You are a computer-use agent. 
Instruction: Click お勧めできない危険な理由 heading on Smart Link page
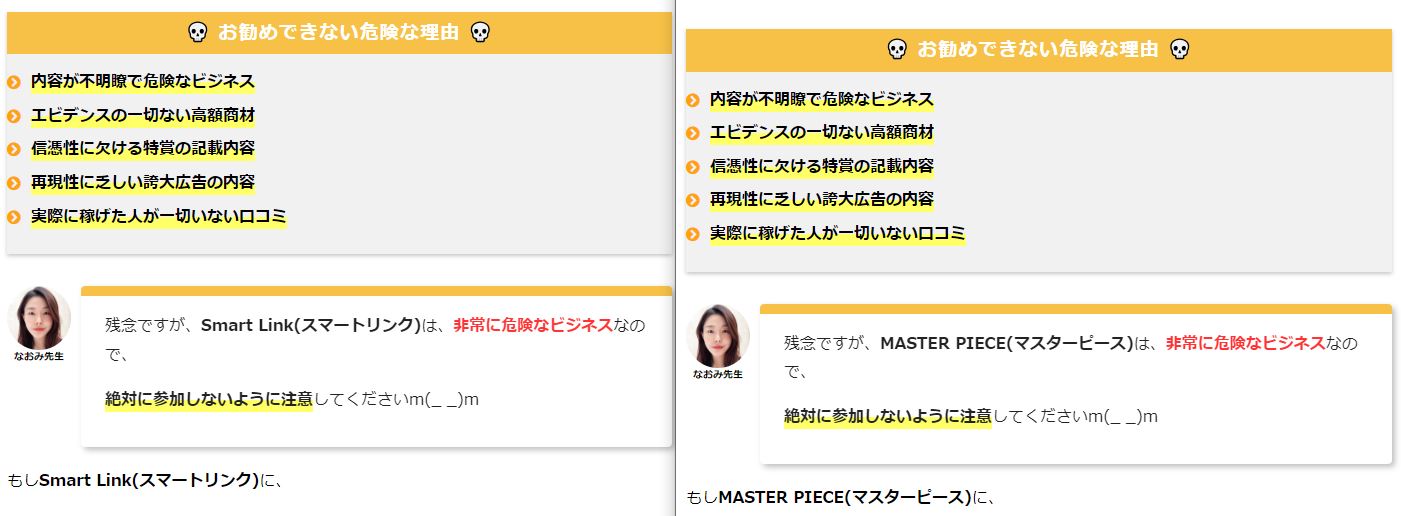(x=338, y=33)
